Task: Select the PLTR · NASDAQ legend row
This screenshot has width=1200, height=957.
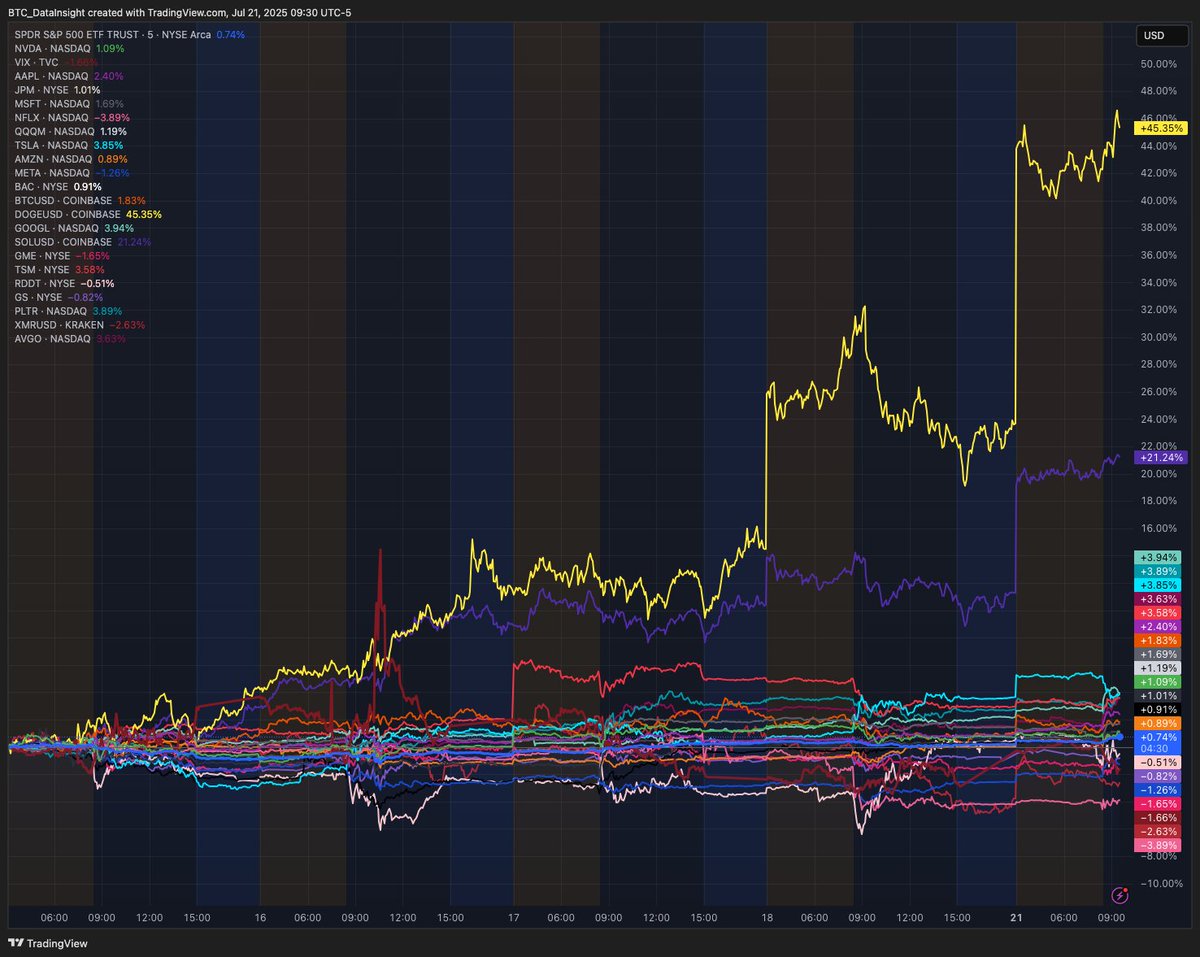Action: (69, 312)
